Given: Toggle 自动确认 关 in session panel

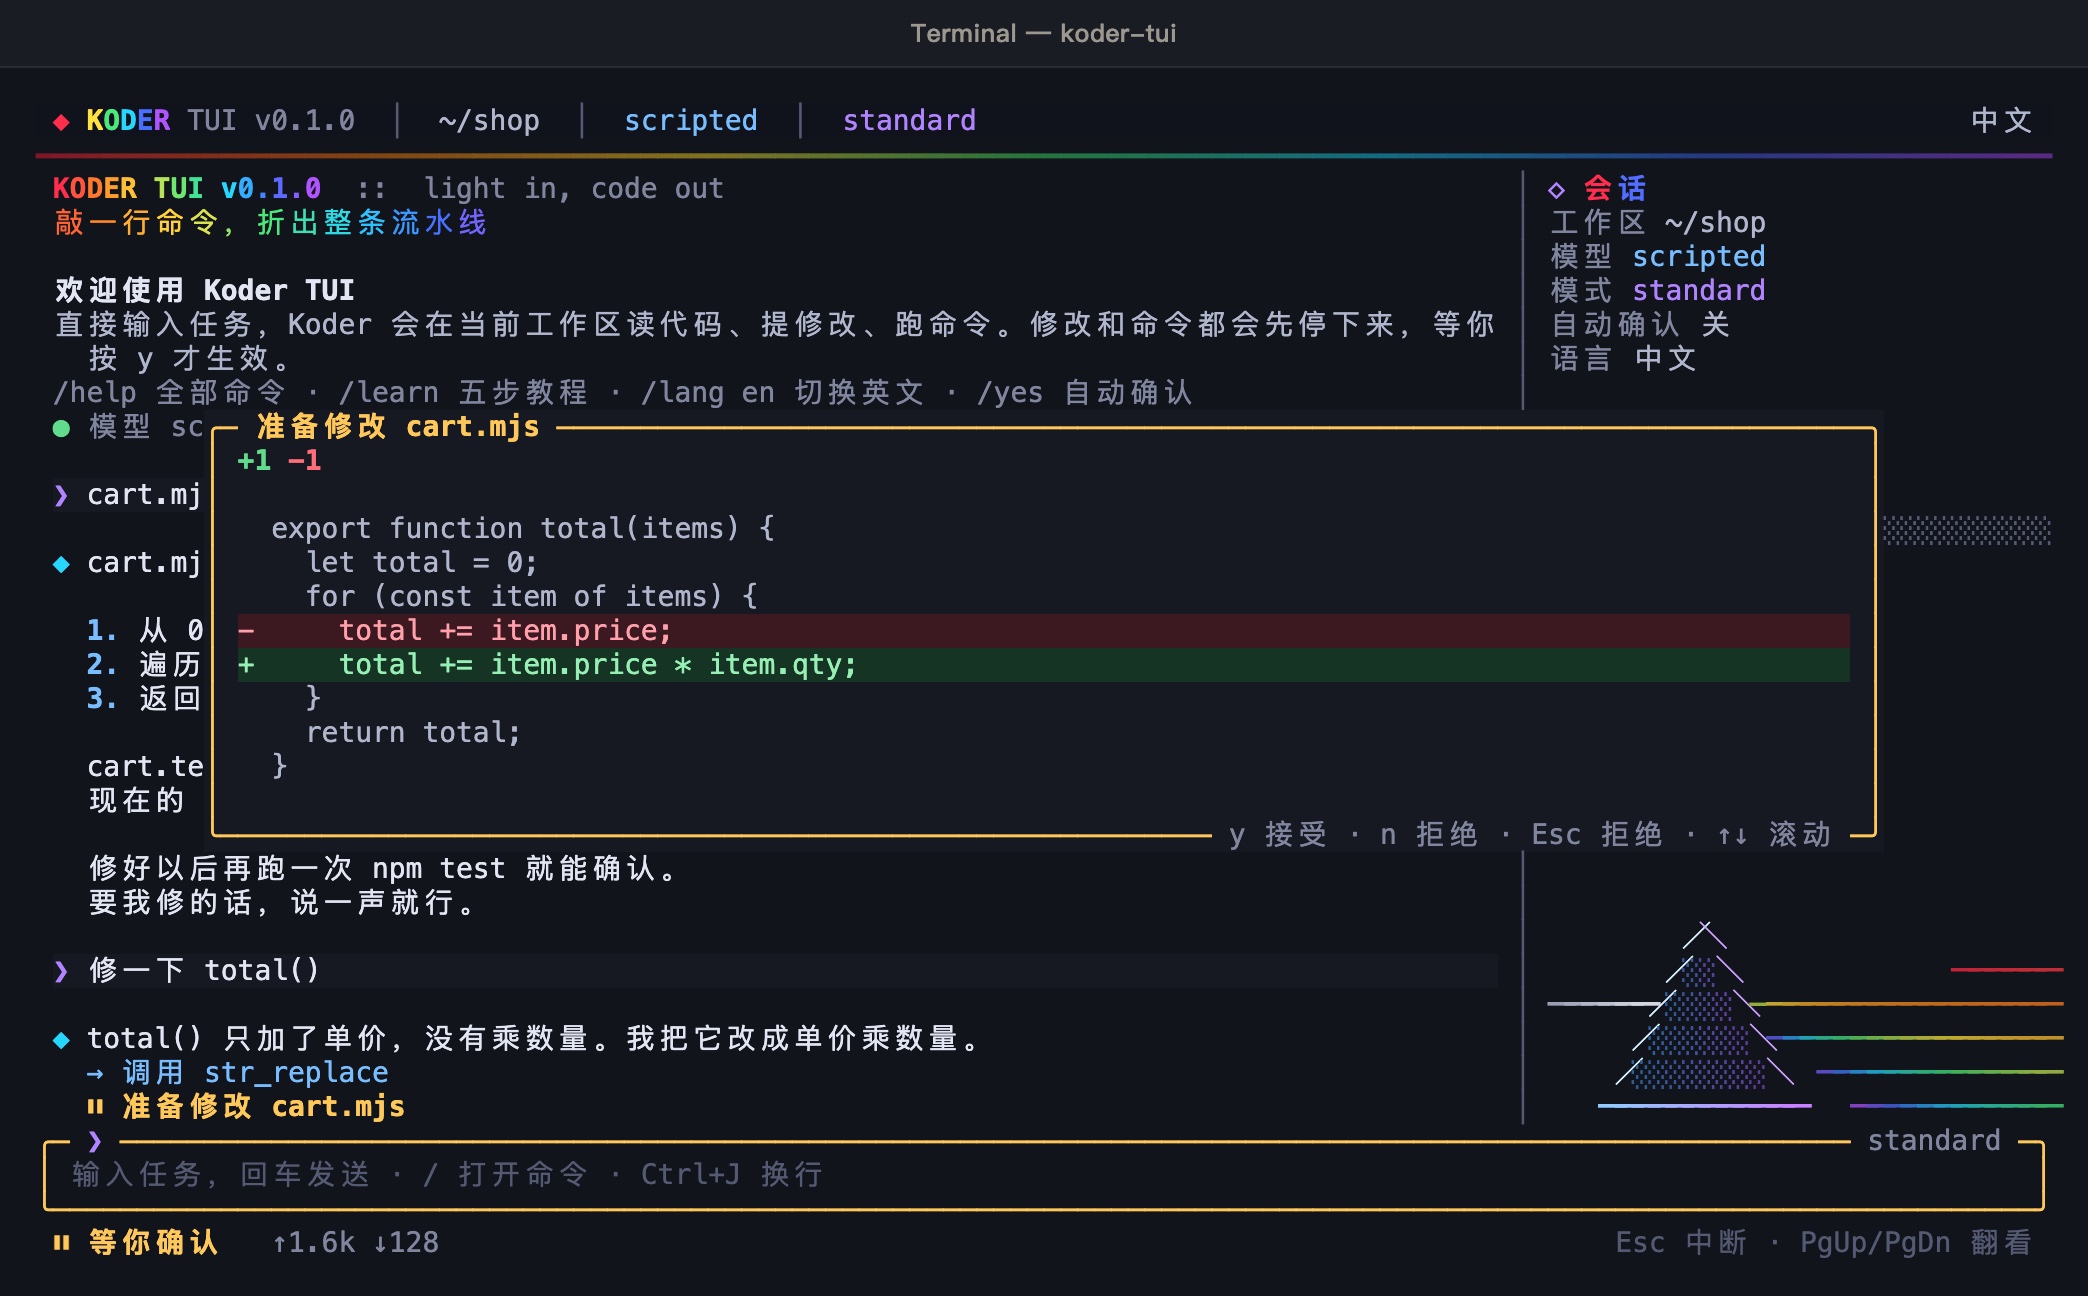Looking at the screenshot, I should tap(1640, 324).
